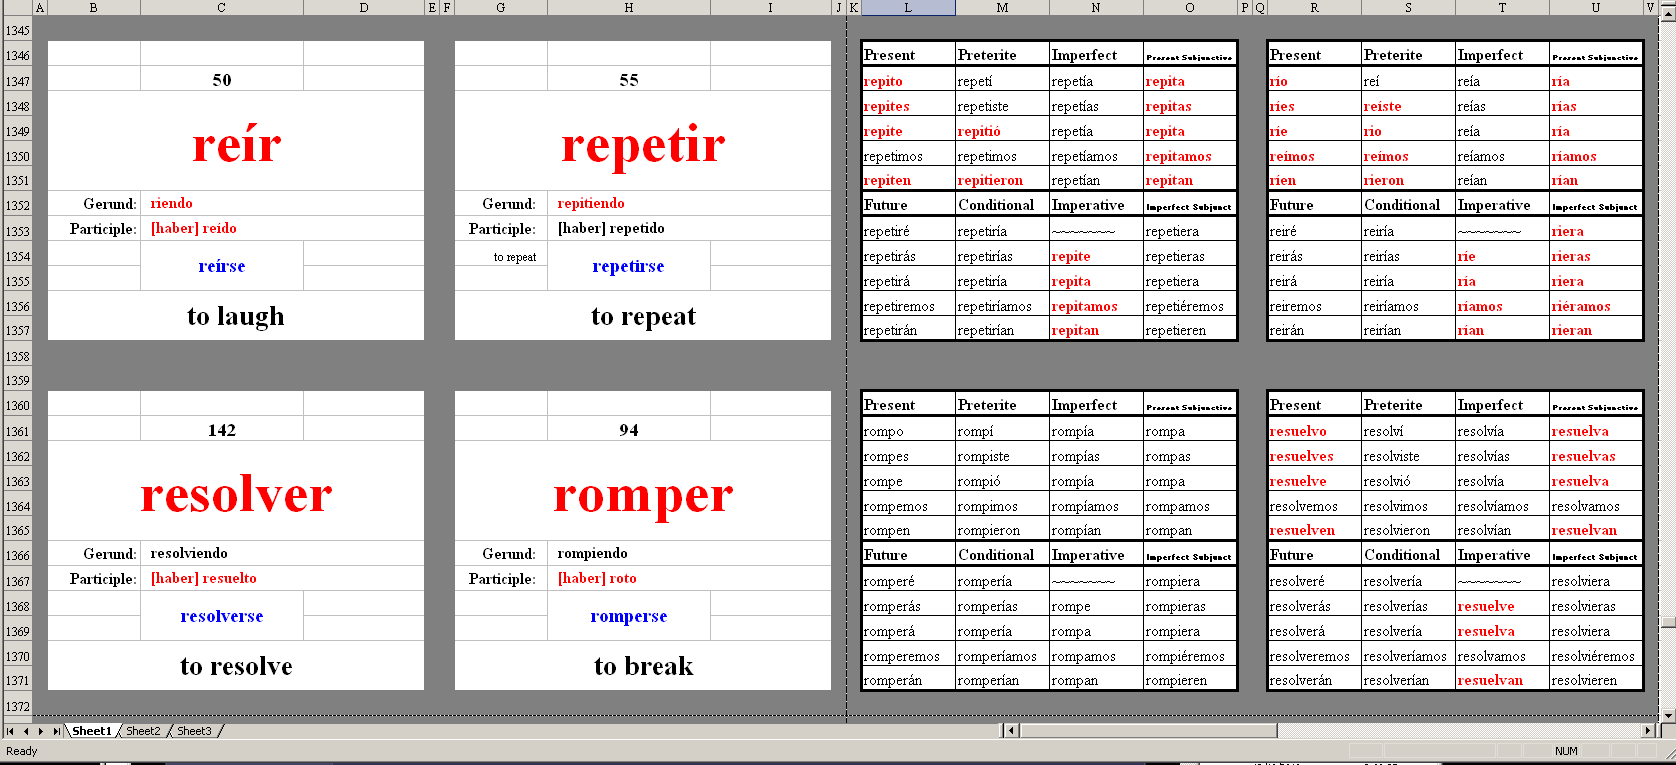Select row header 1349
This screenshot has width=1676, height=765.
coord(17,131)
